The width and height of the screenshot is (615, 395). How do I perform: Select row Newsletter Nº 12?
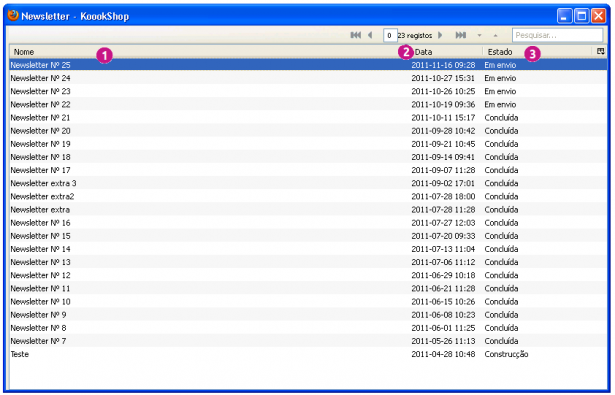(x=308, y=275)
